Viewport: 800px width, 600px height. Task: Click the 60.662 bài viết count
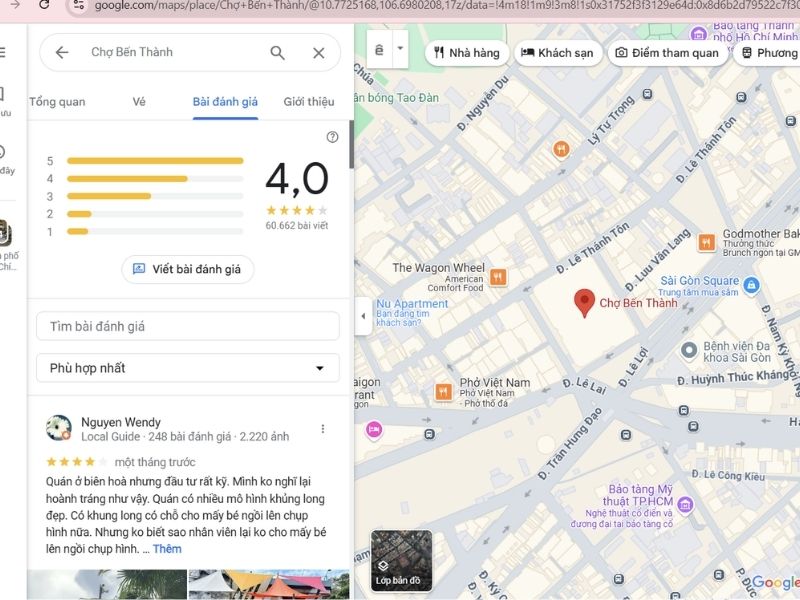click(296, 226)
